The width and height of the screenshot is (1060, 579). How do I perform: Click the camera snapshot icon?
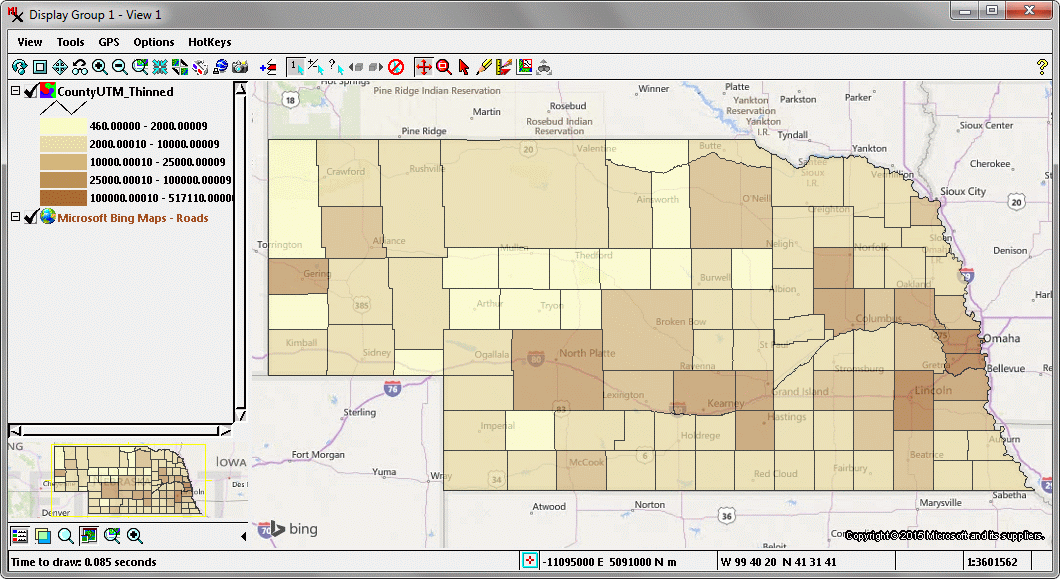click(x=240, y=67)
